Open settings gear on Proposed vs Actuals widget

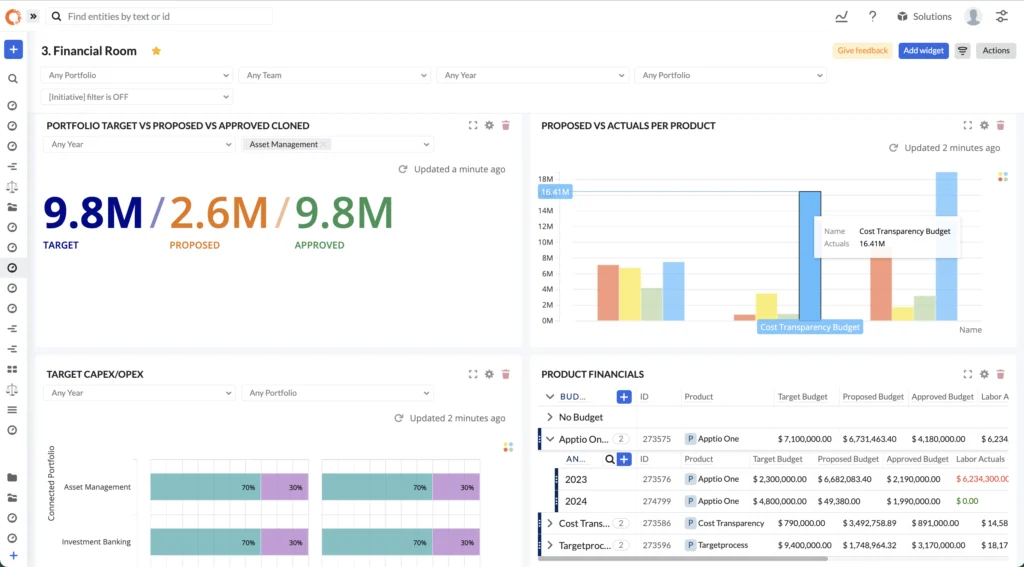point(984,126)
